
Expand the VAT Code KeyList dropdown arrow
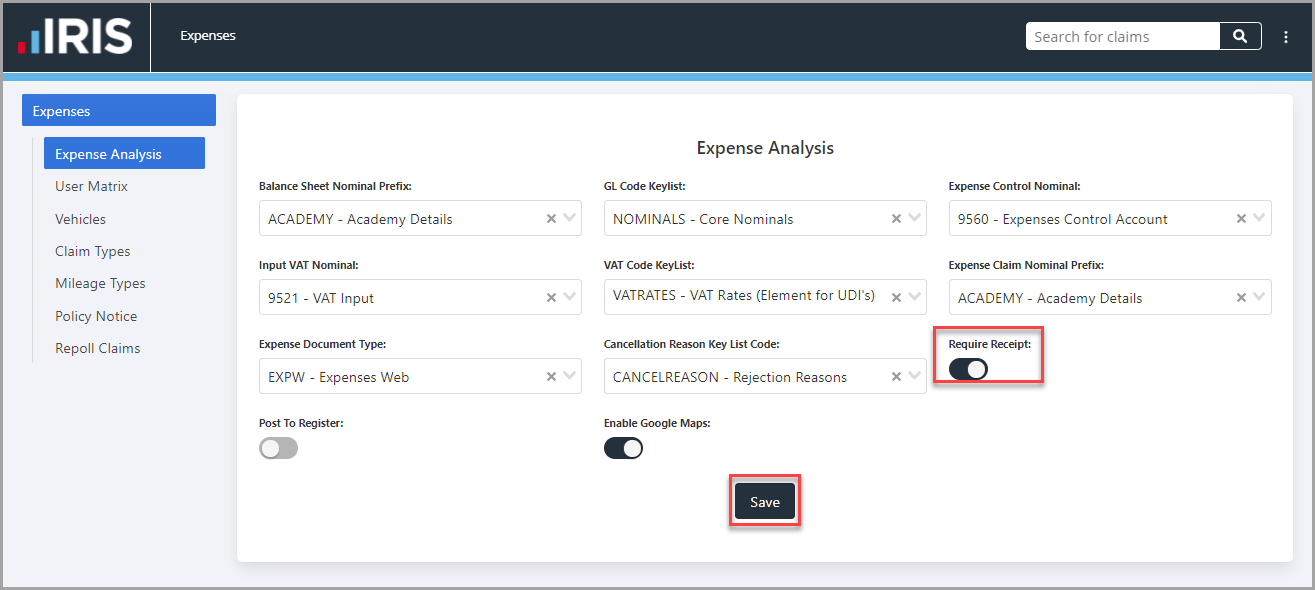pyautogui.click(x=915, y=297)
